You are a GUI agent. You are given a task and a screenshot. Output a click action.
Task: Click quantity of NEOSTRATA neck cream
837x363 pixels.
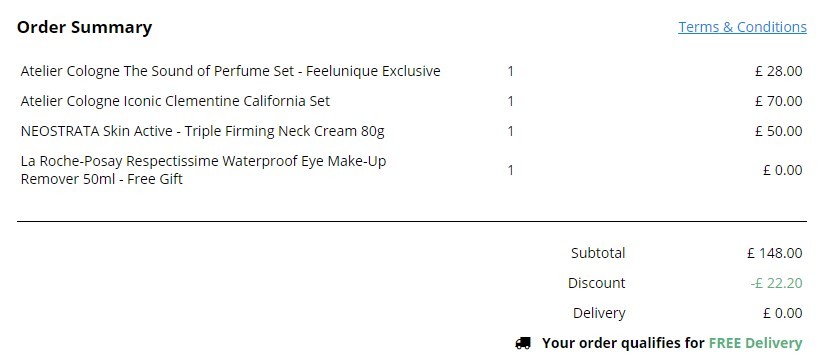[x=510, y=131]
